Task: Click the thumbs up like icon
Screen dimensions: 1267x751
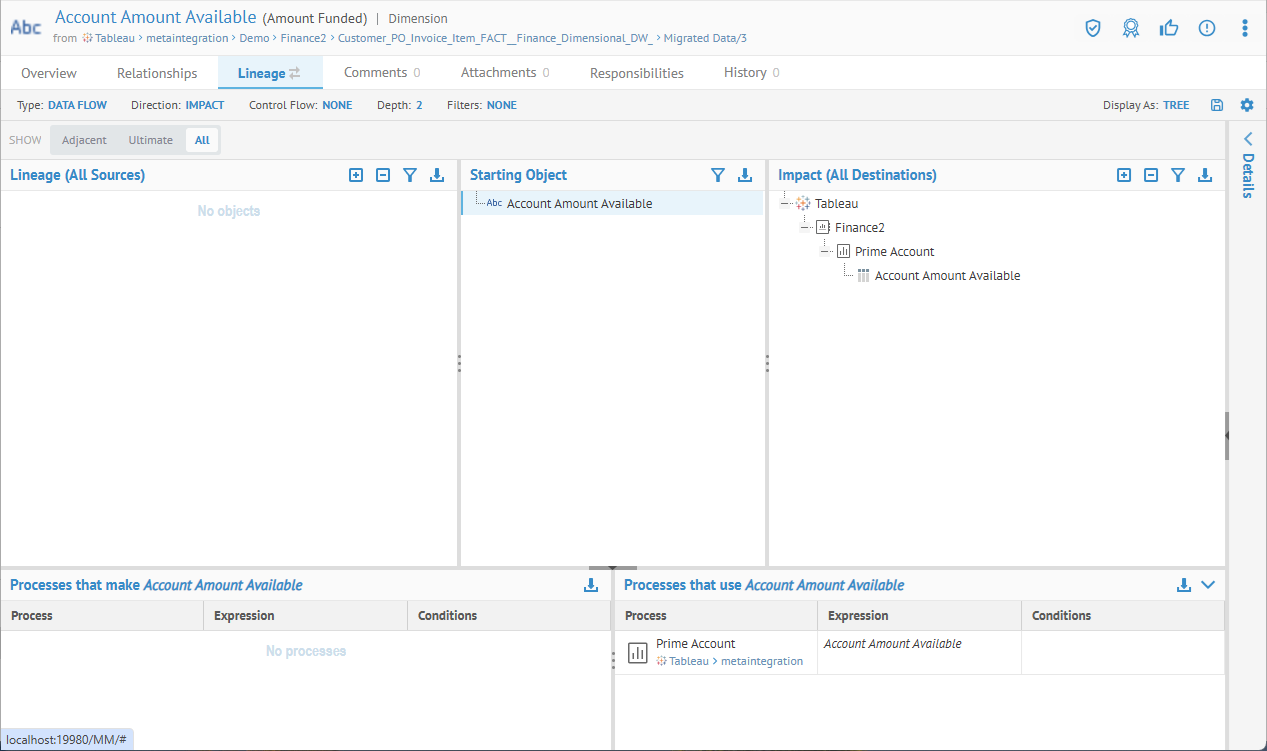Action: coord(1169,28)
